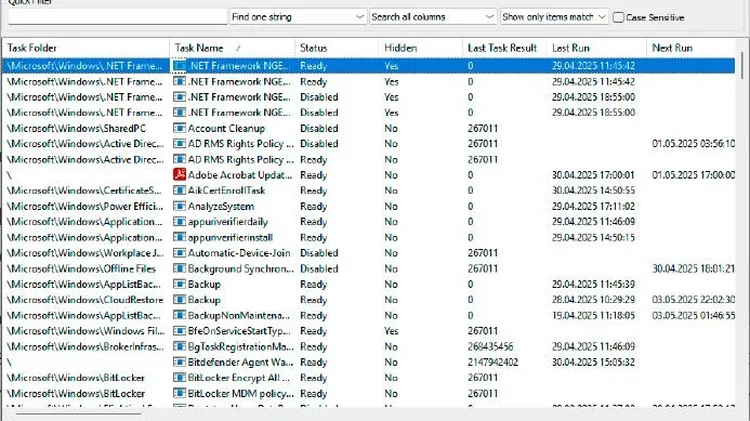Viewport: 750px width, 421px height.
Task: Click the Adobe Acrobat Update task icon
Action: tap(179, 175)
